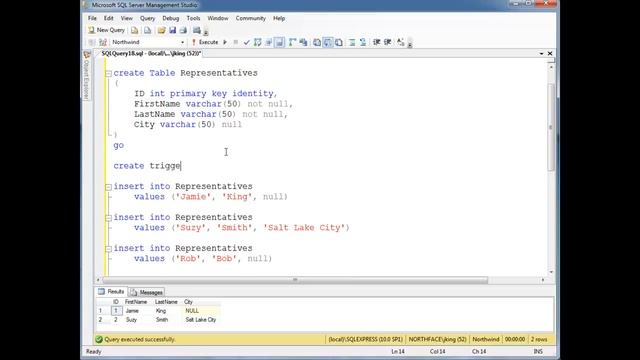
Task: Click the 'Query executed successfully' status text
Action: click(140, 340)
